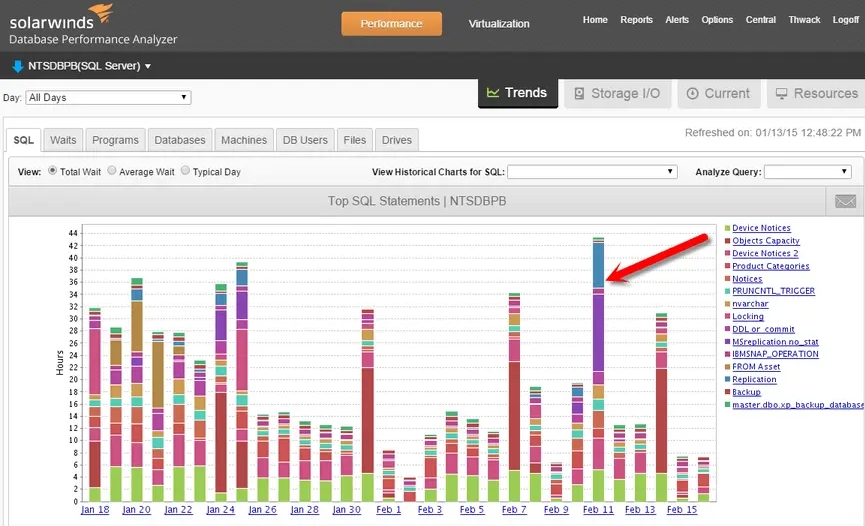Click the Feb 11 date link on axis
Screen dimensions: 865x526
(x=598, y=509)
